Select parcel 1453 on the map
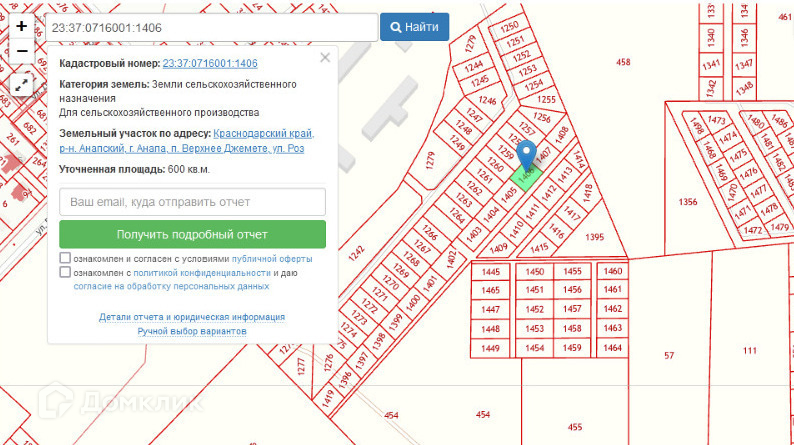The height and width of the screenshot is (445, 794). point(534,329)
